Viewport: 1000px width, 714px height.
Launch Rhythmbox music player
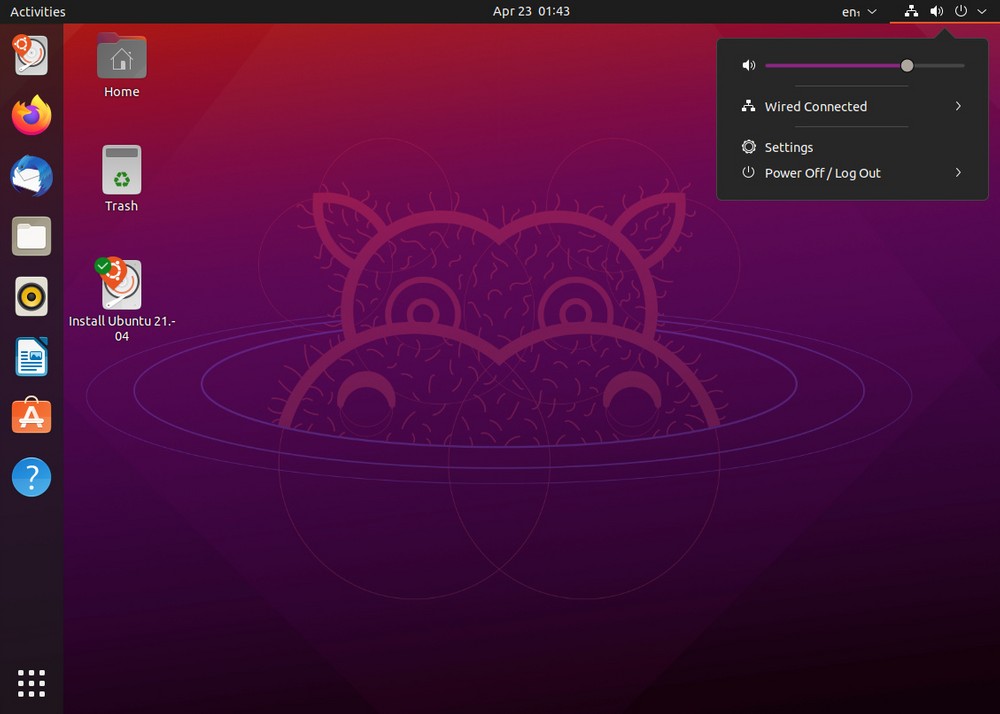point(32,297)
